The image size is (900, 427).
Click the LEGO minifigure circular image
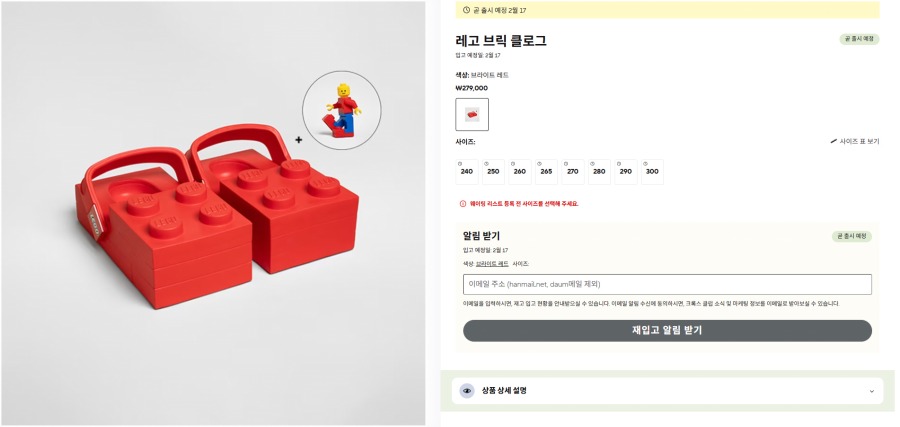342,109
